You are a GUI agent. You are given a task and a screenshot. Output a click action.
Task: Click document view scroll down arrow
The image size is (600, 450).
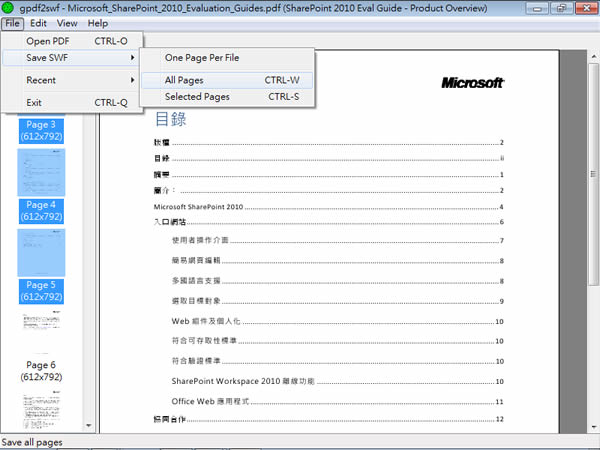[593, 427]
